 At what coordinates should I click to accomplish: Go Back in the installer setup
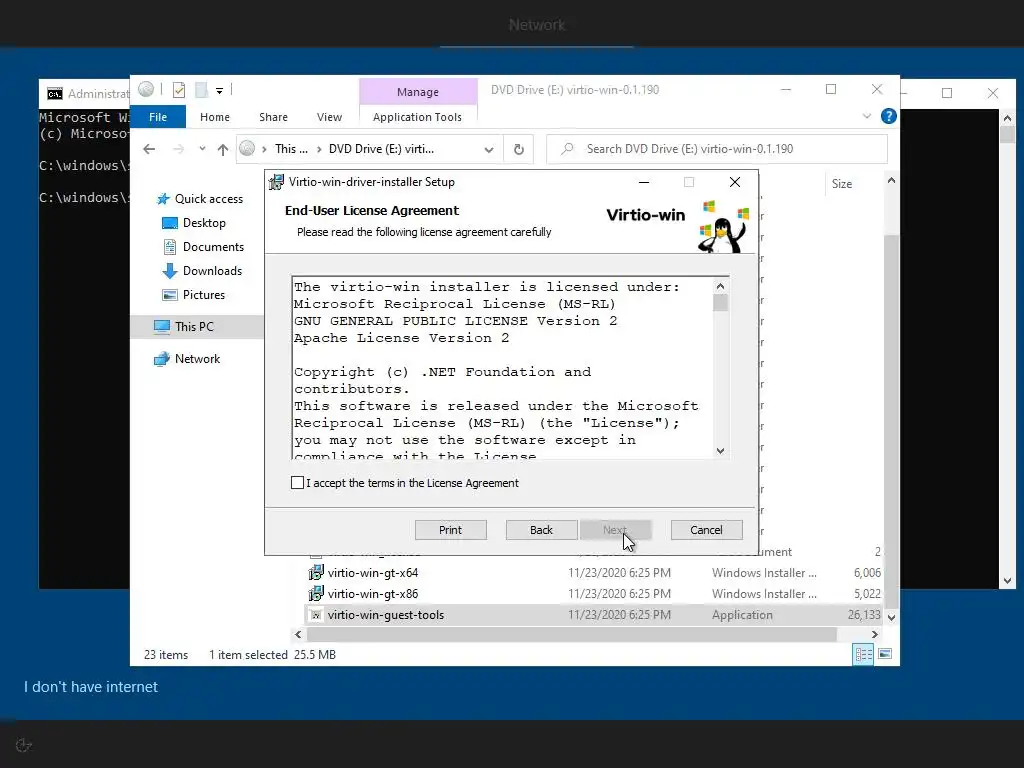pyautogui.click(x=541, y=530)
